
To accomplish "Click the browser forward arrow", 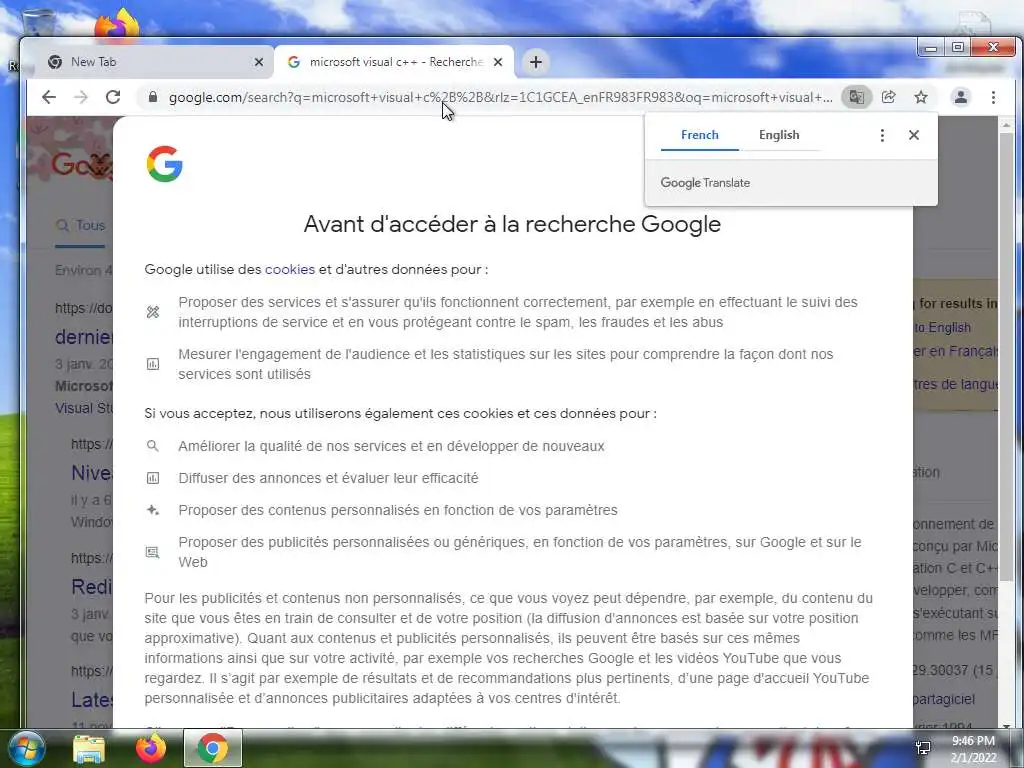I will pyautogui.click(x=81, y=97).
